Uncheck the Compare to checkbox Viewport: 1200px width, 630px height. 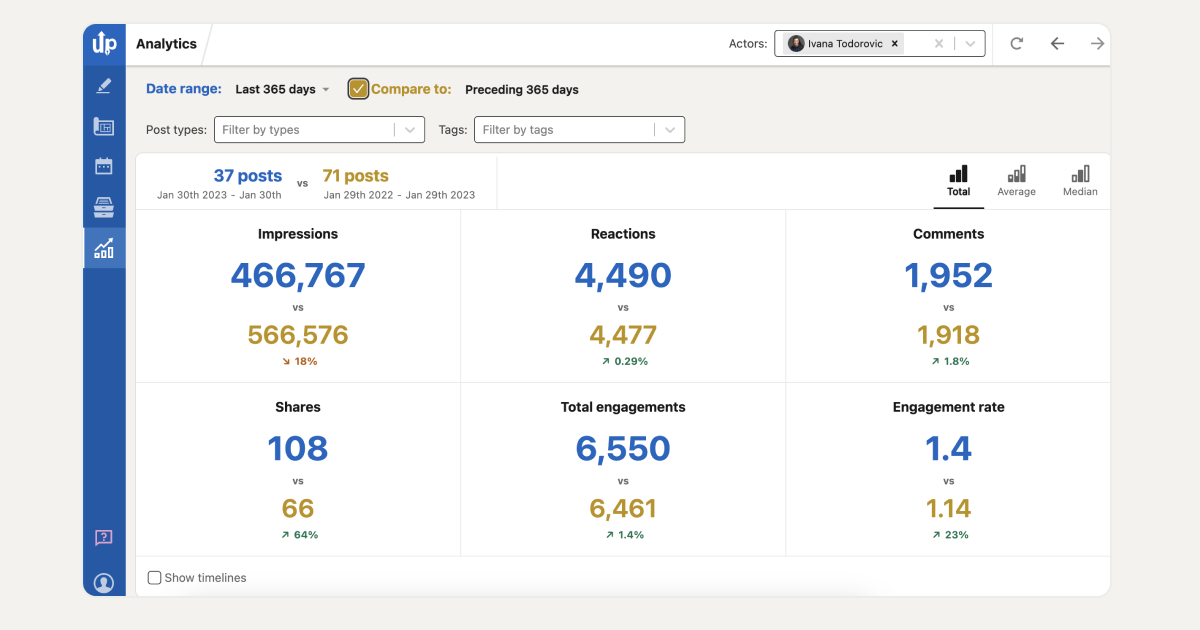point(358,88)
